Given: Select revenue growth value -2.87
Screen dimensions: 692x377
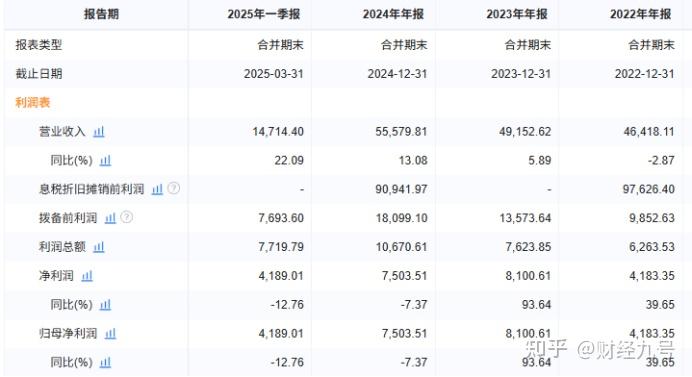Looking at the screenshot, I should pyautogui.click(x=661, y=160).
